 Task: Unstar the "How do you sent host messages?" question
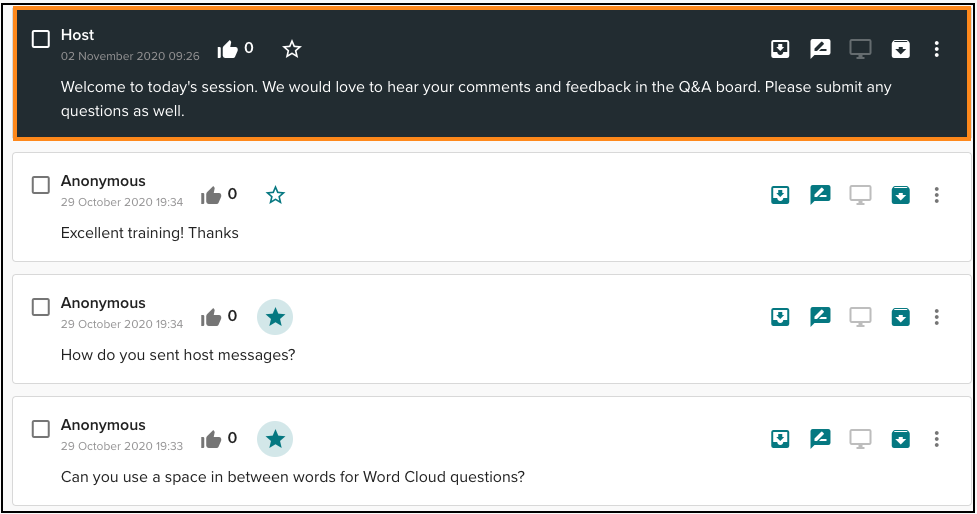[x=275, y=317]
